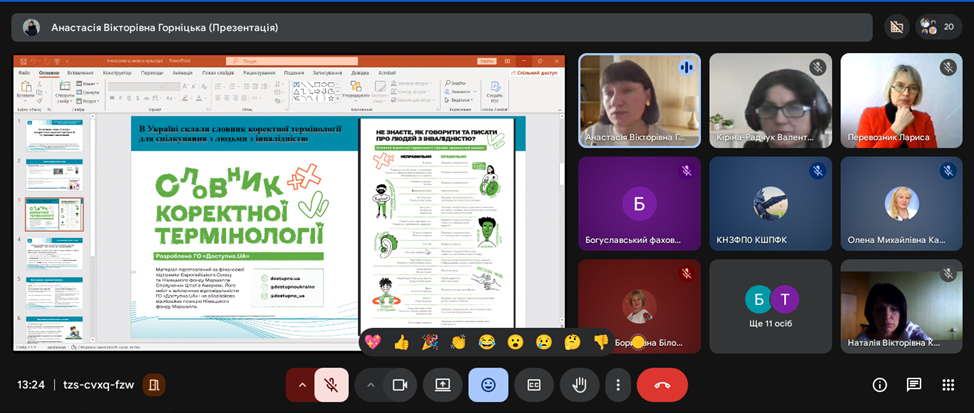Image resolution: width=974 pixels, height=413 pixels.
Task: Open microphone audio settings chevron
Action: point(302,385)
